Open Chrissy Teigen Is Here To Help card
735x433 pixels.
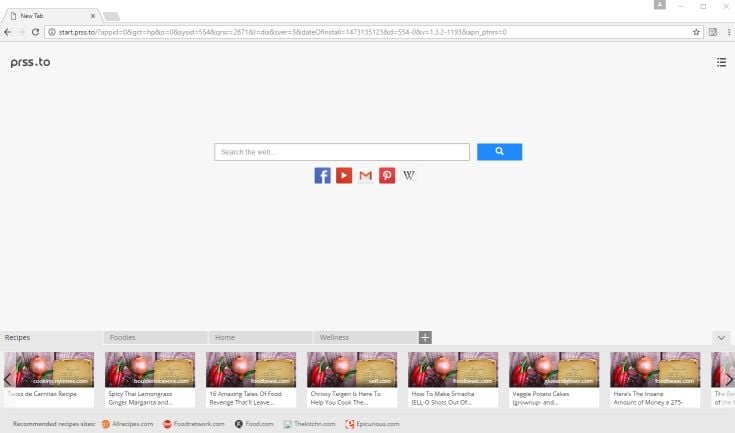click(x=352, y=380)
